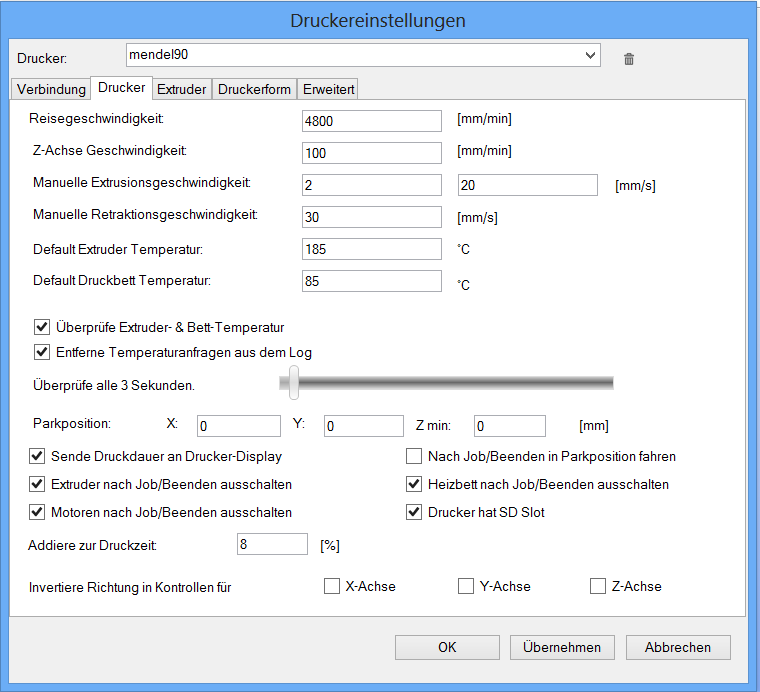Screen dimensions: 760x692
Task: Tick the Z-Achse invert checkbox
Action: coord(598,586)
